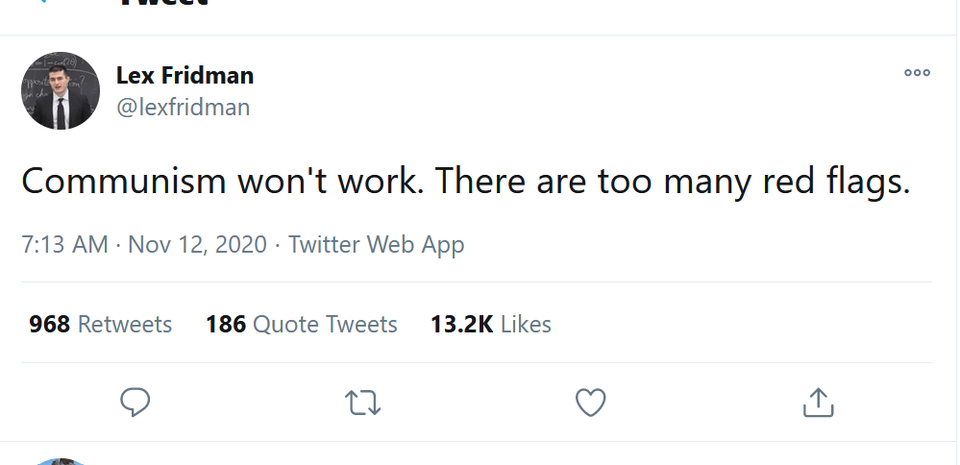Open the three-dot more options menu
This screenshot has height=465, width=960.
point(916,72)
